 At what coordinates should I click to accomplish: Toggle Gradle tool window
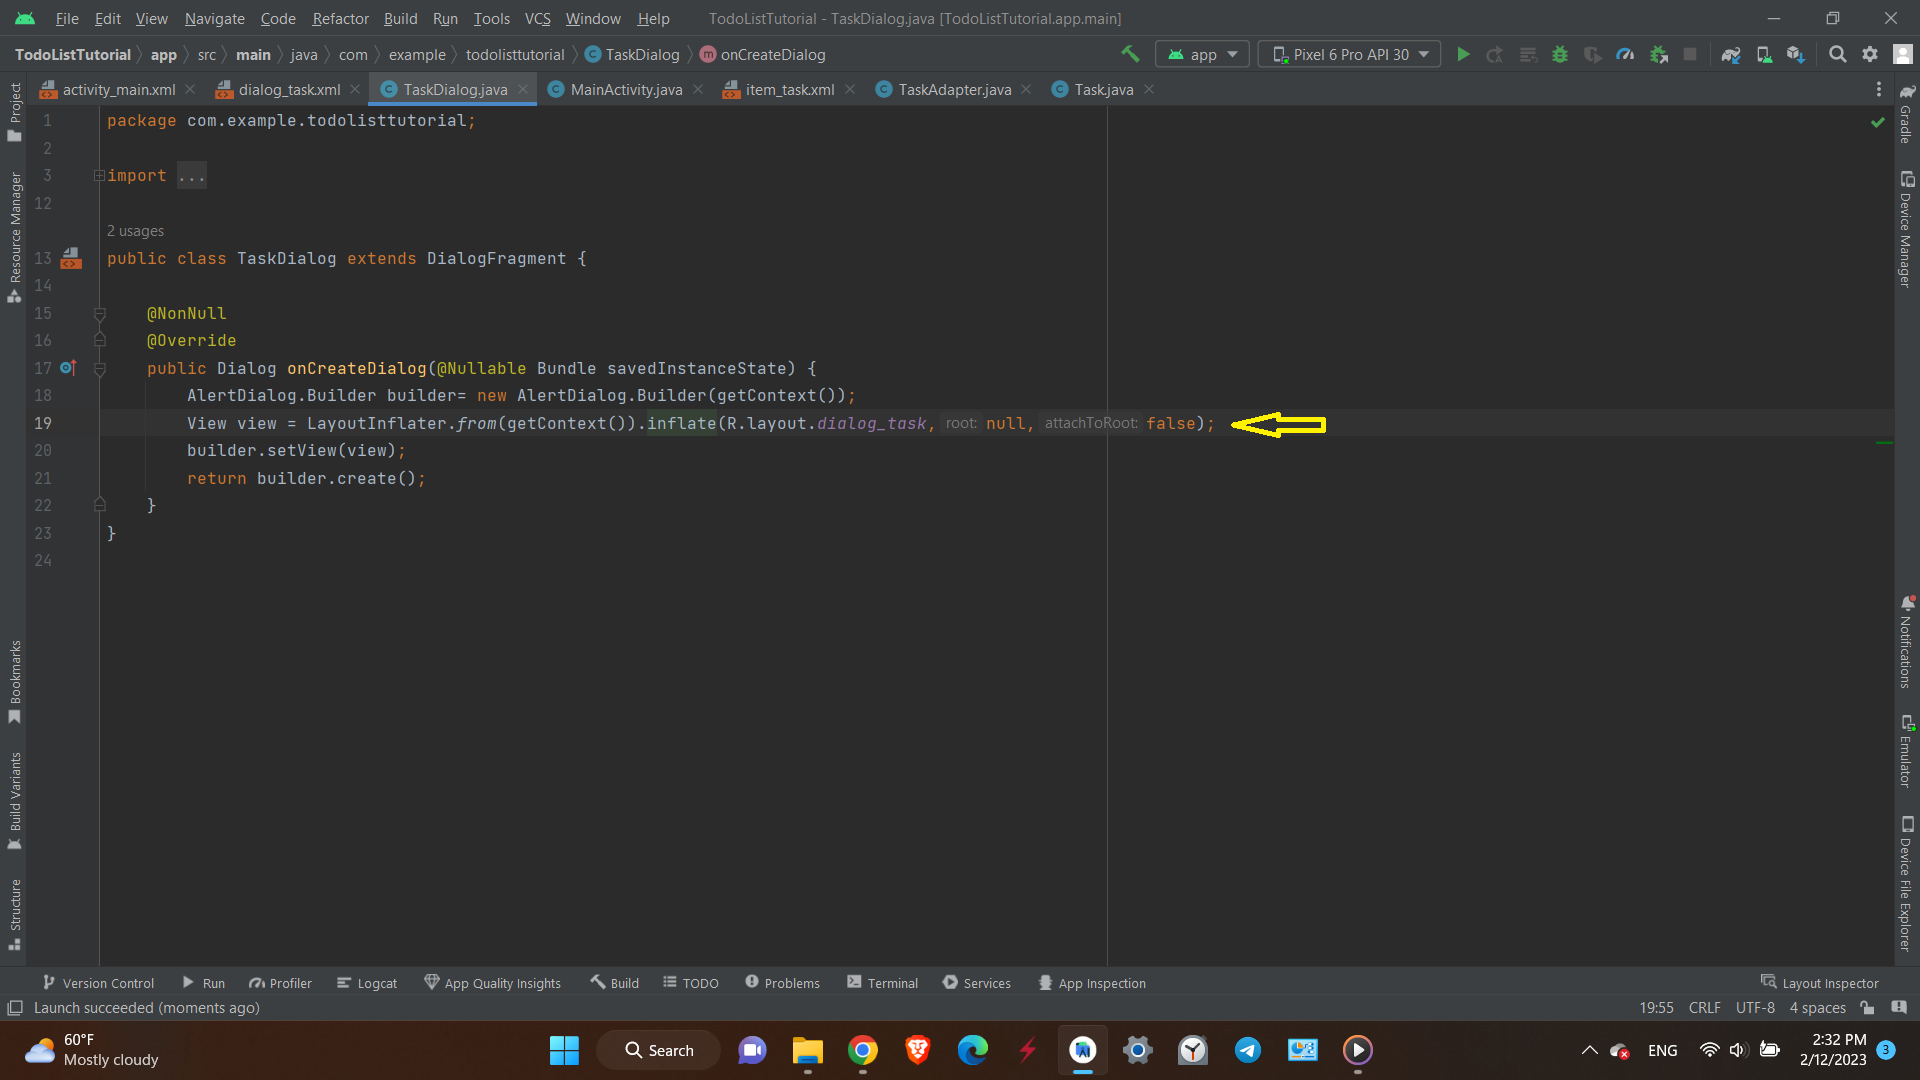pos(1906,113)
